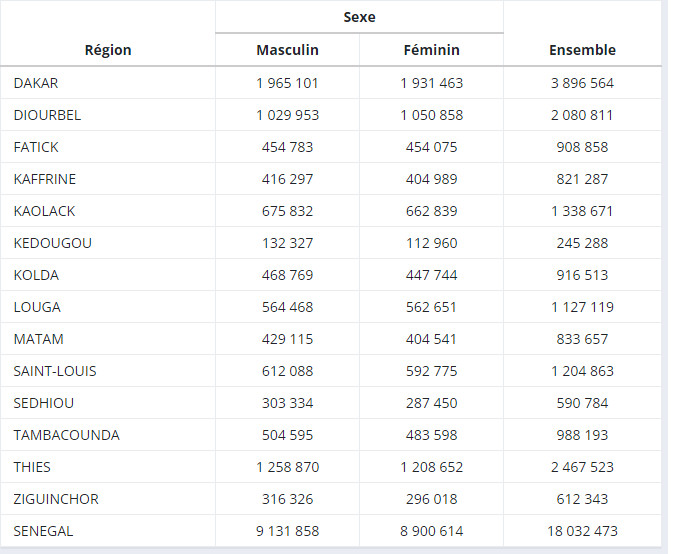Click the KAFFRINE region cell
This screenshot has height=554, width=675.
pyautogui.click(x=45, y=179)
